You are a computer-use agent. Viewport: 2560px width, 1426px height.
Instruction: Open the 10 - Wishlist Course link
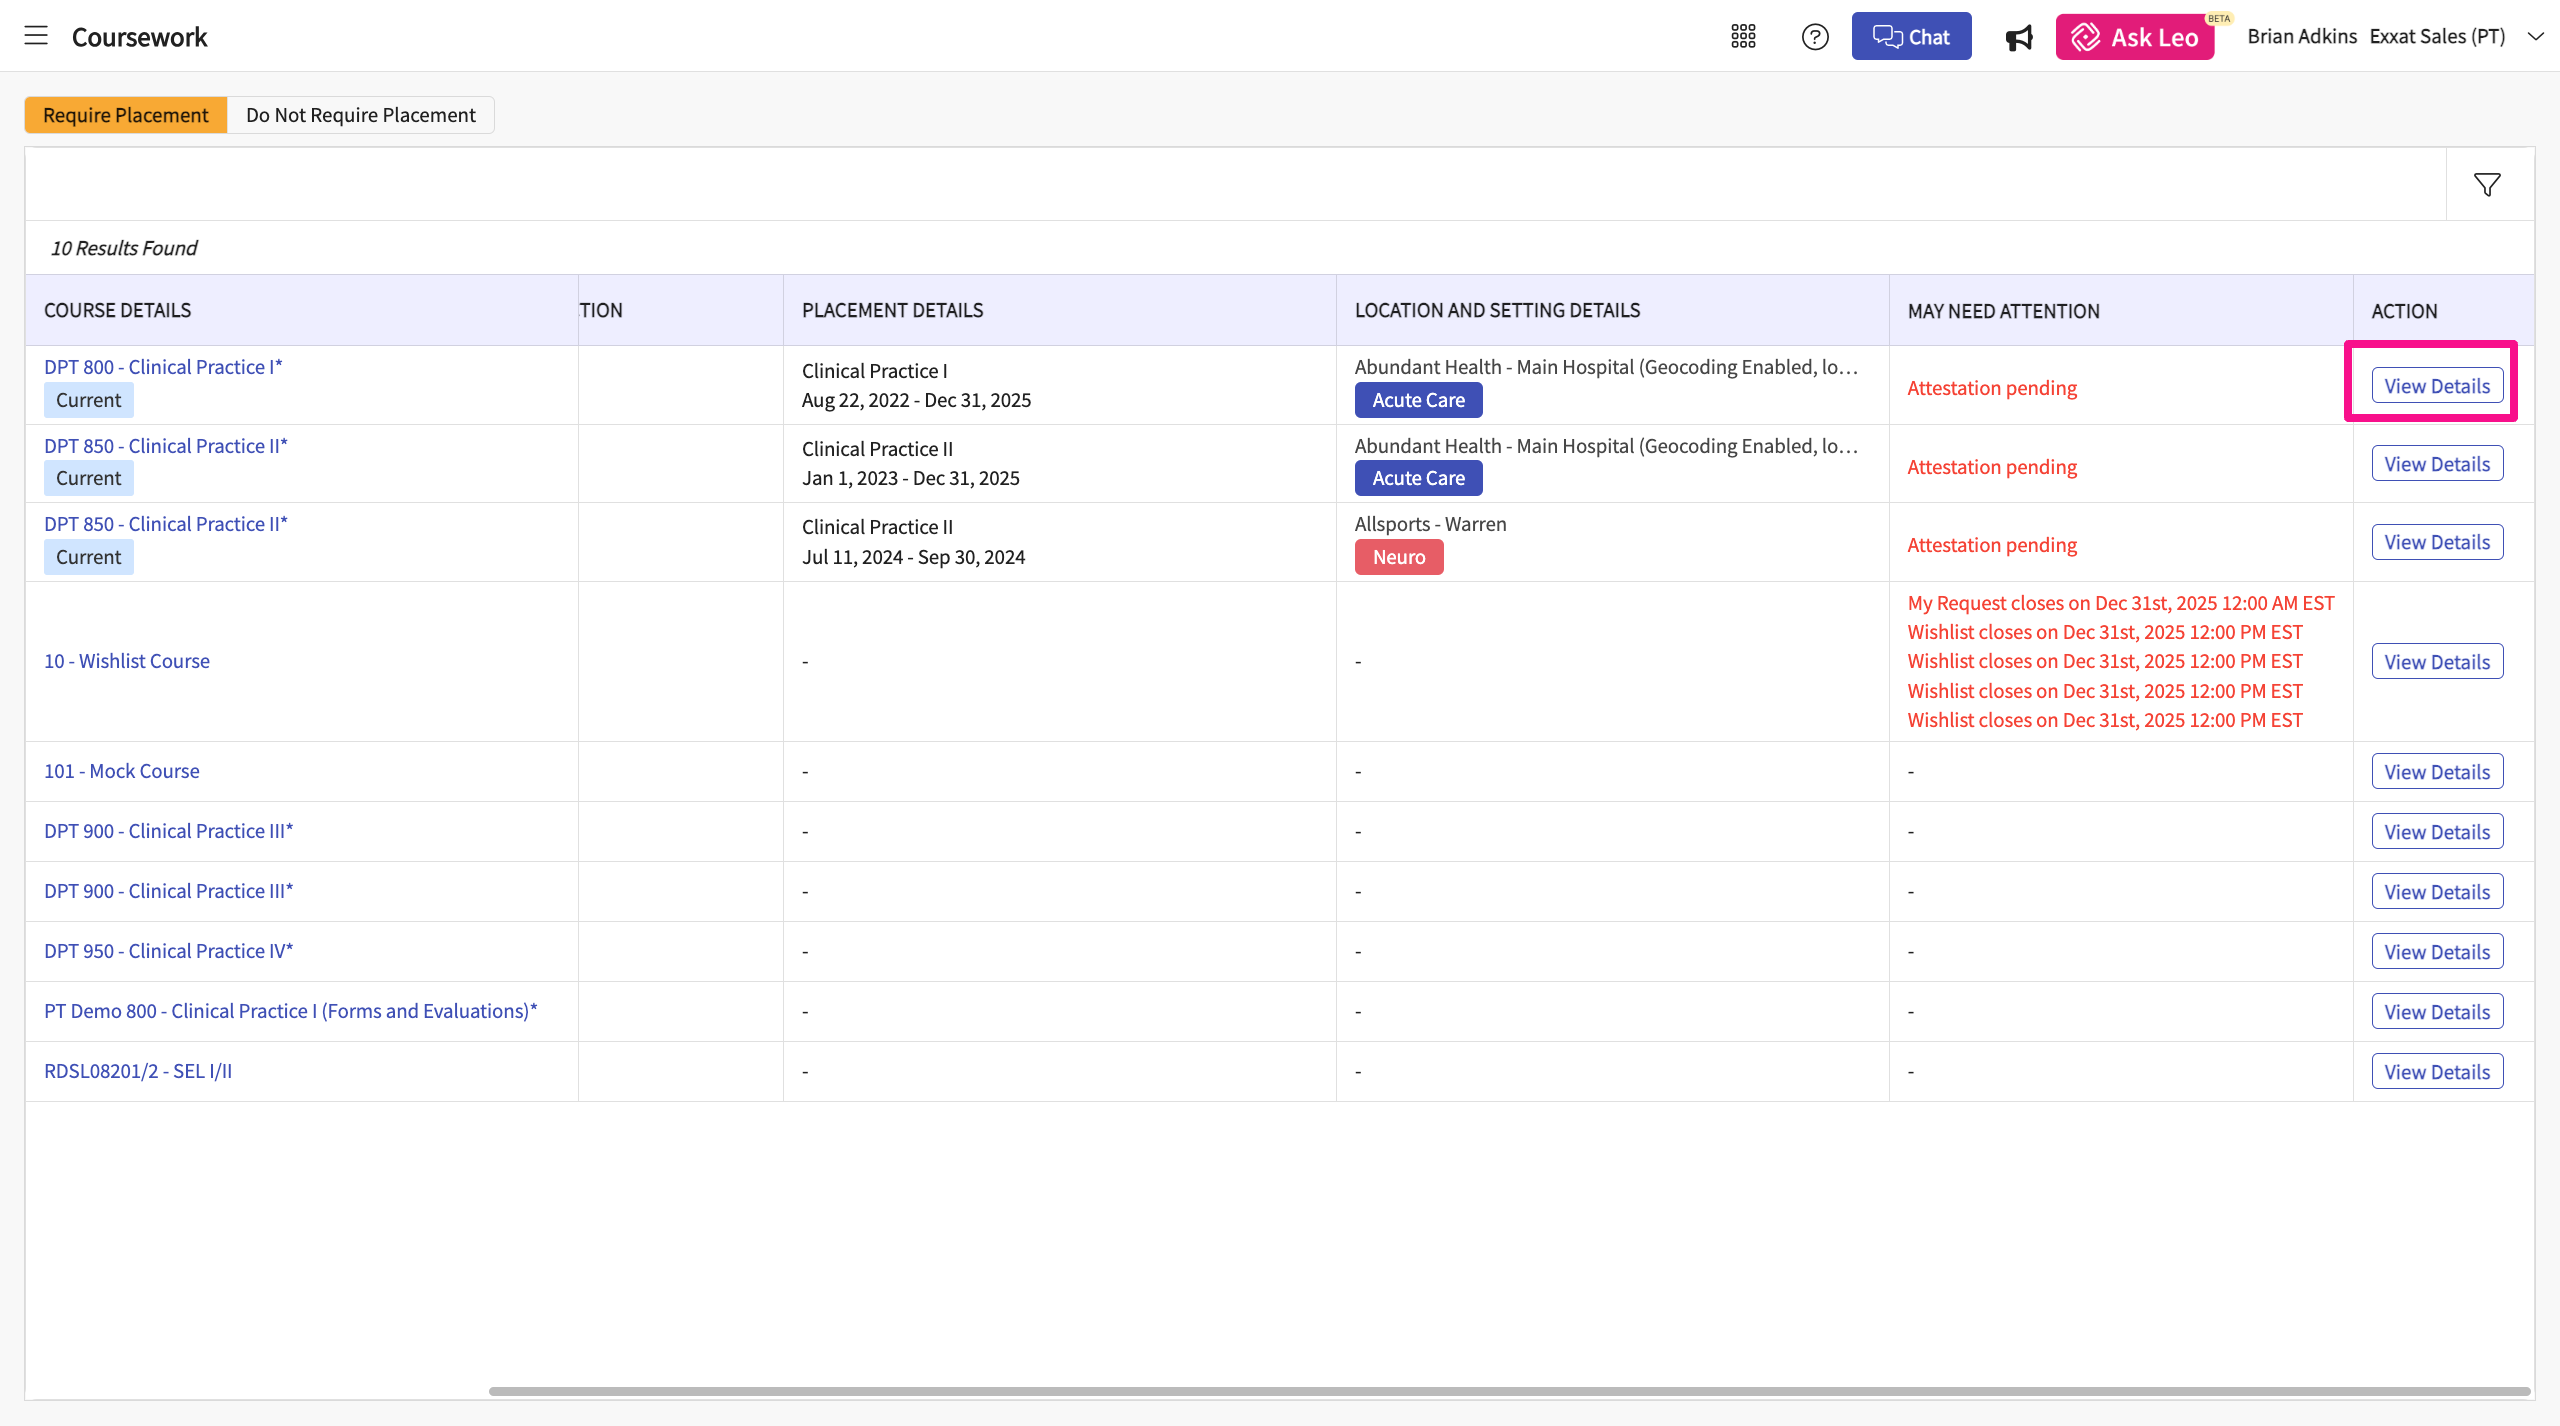pyautogui.click(x=127, y=661)
